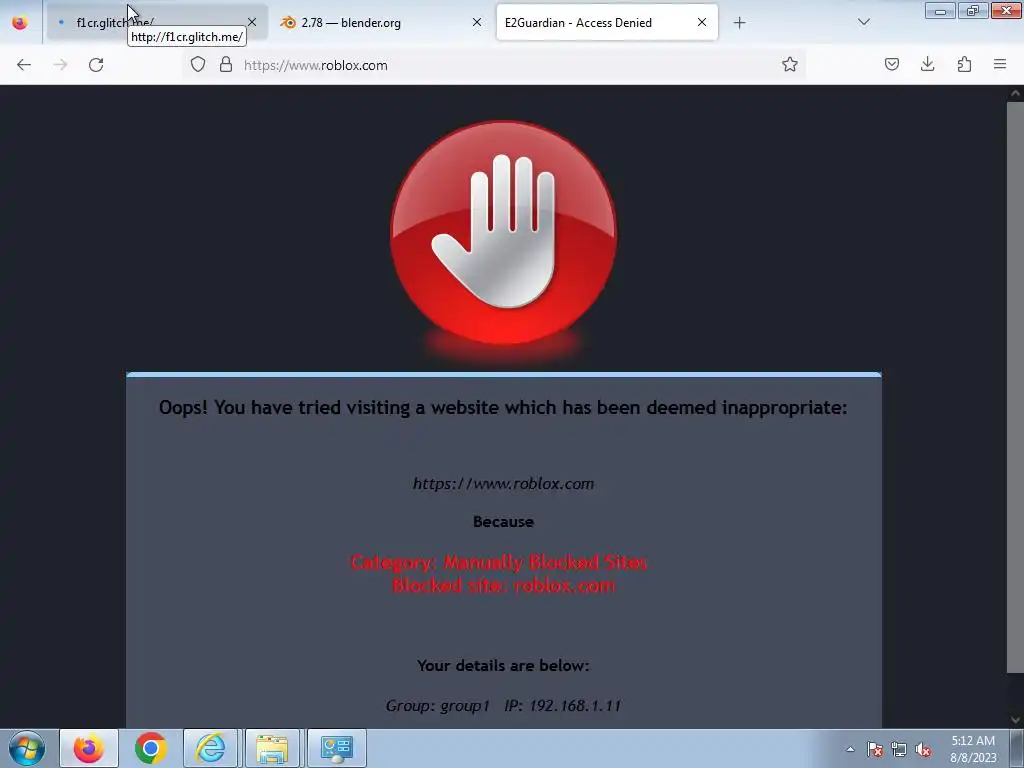The image size is (1024, 768).
Task: Launch Chrome from the taskbar
Action: 150,748
